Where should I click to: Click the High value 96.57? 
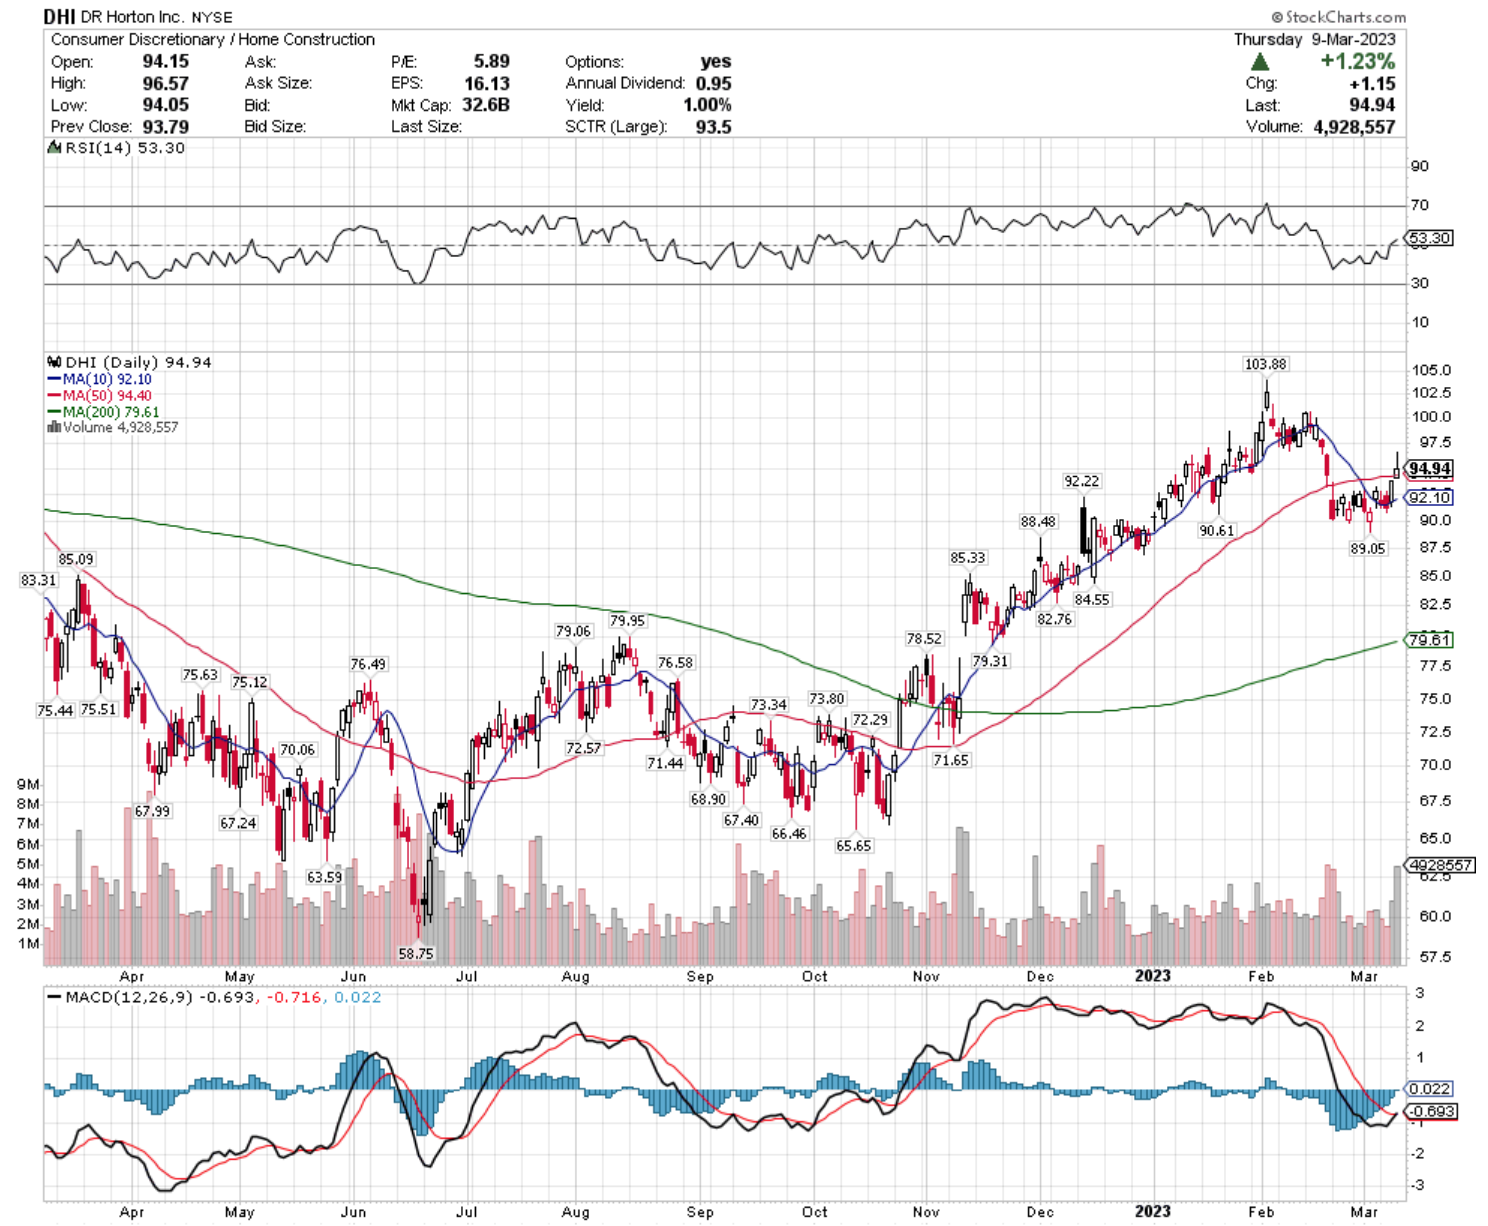(x=166, y=83)
